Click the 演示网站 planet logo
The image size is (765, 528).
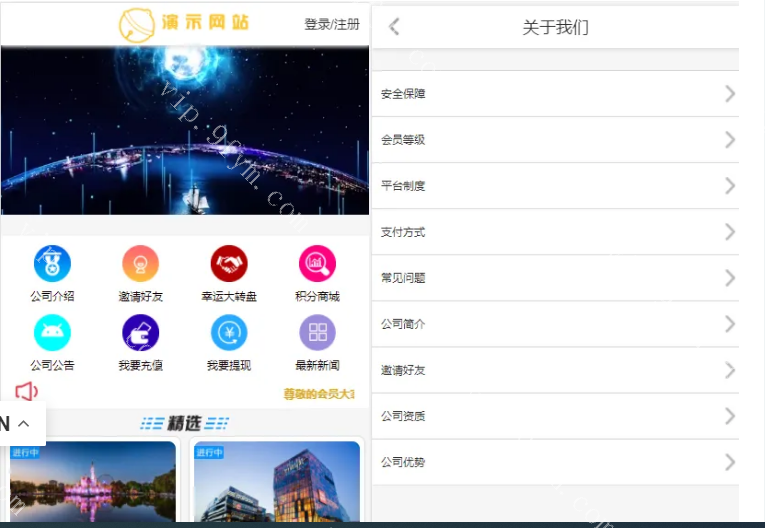tap(137, 25)
